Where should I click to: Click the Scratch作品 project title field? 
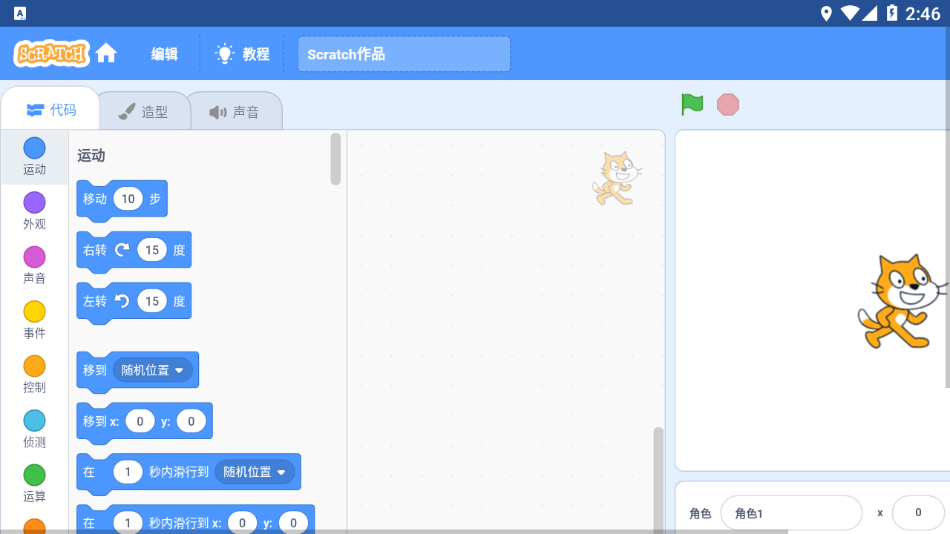click(403, 54)
